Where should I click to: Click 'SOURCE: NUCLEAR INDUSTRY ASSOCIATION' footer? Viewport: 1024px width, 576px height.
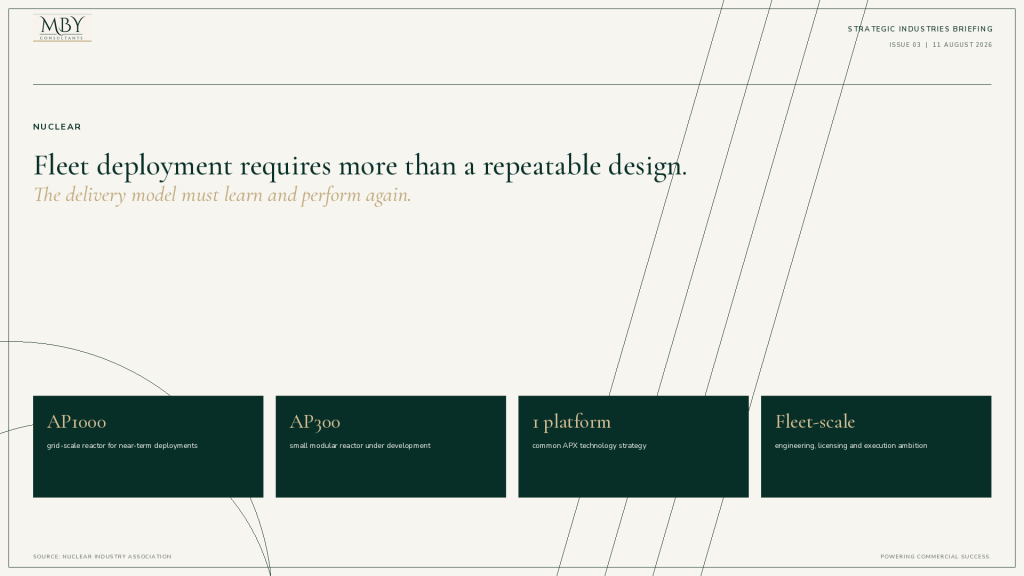102,556
